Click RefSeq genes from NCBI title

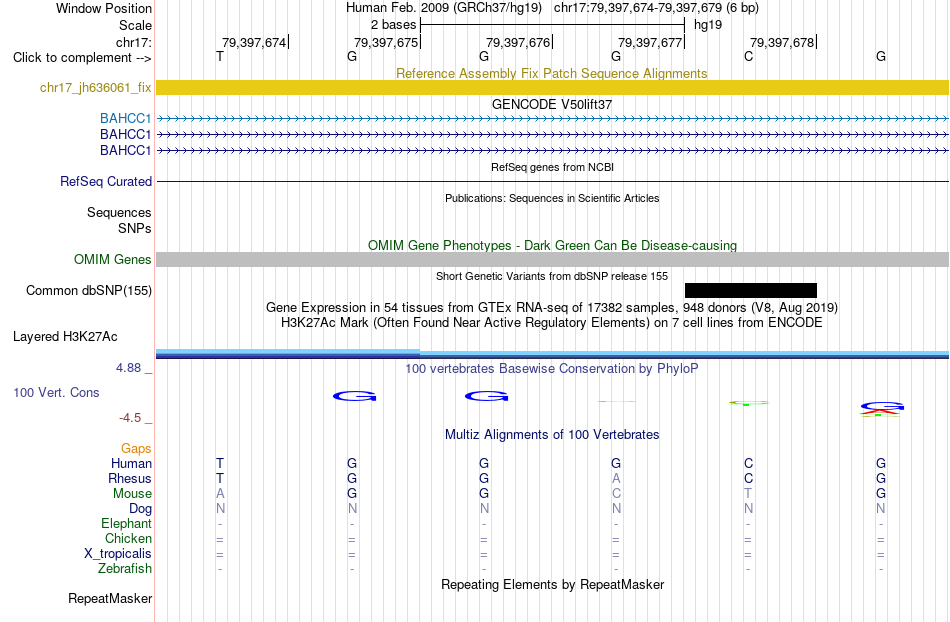pos(552,167)
